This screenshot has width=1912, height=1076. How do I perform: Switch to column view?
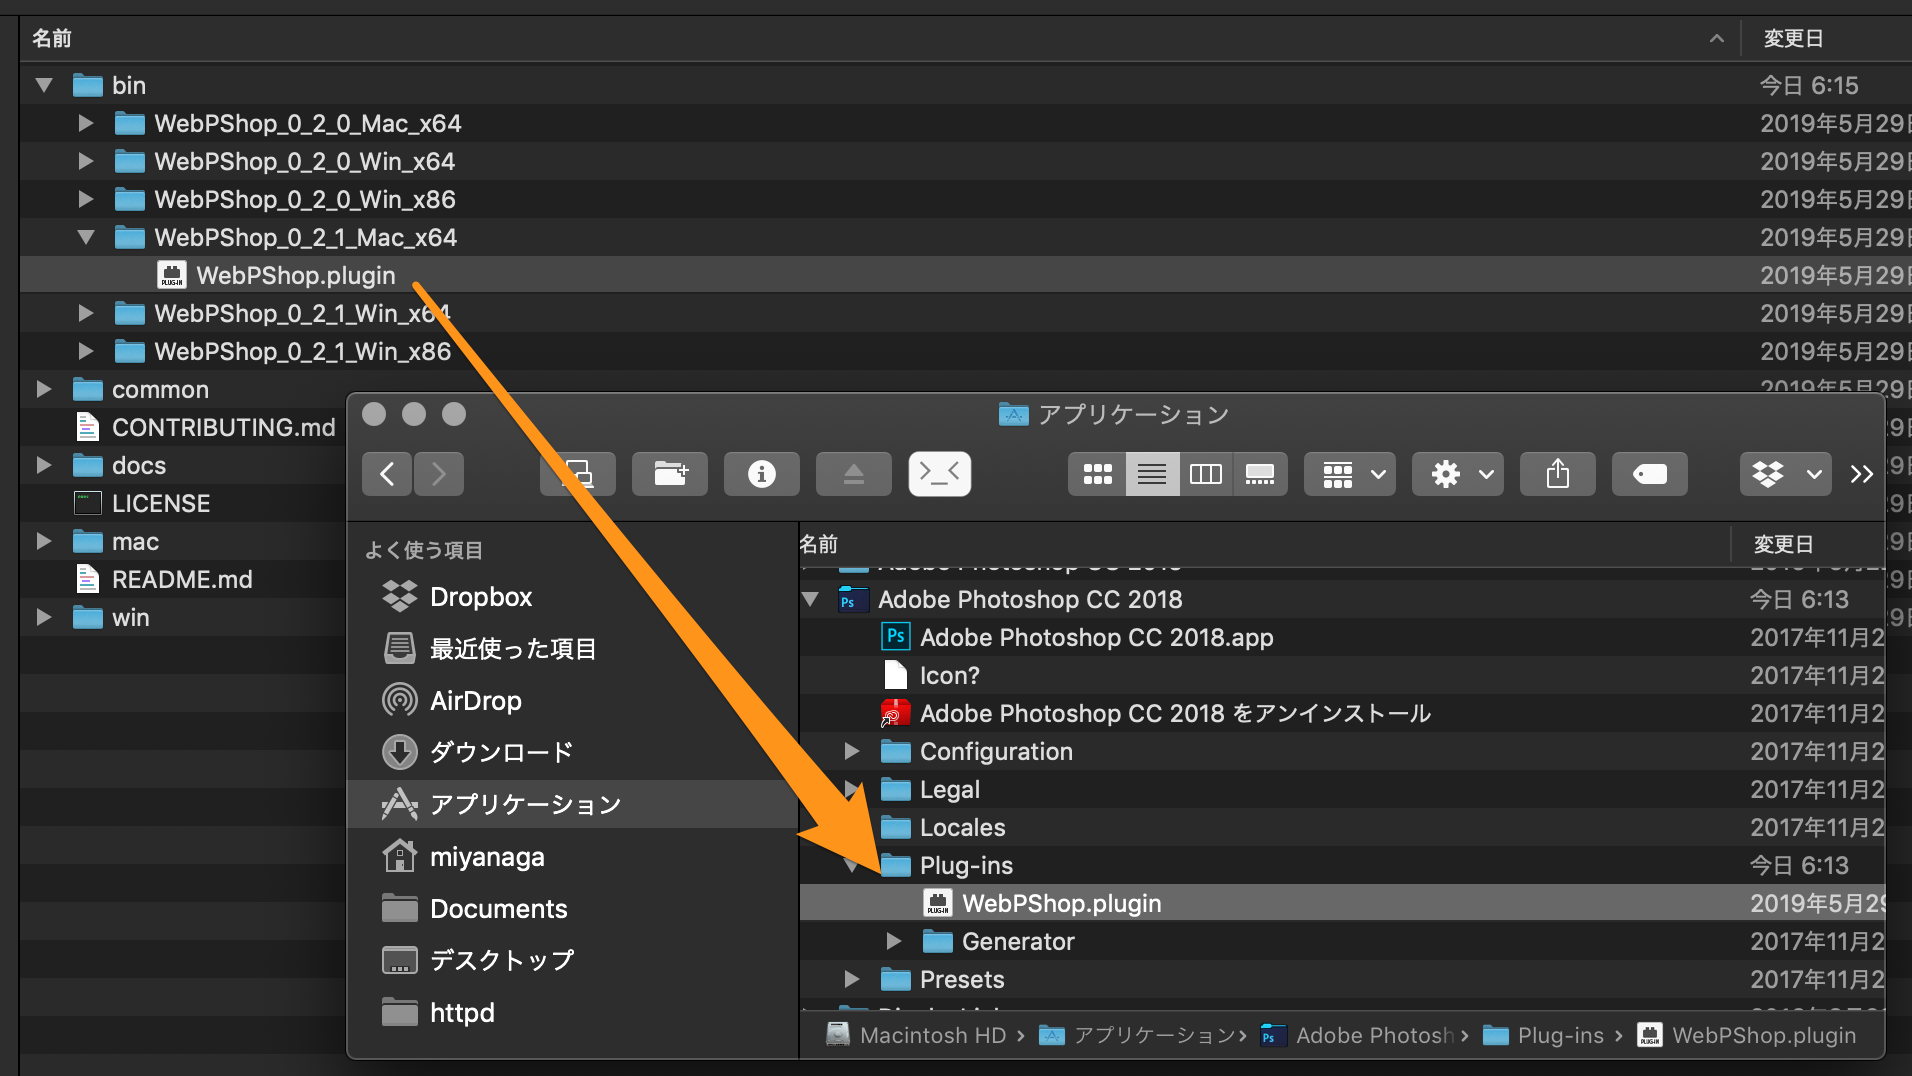[x=1206, y=474]
